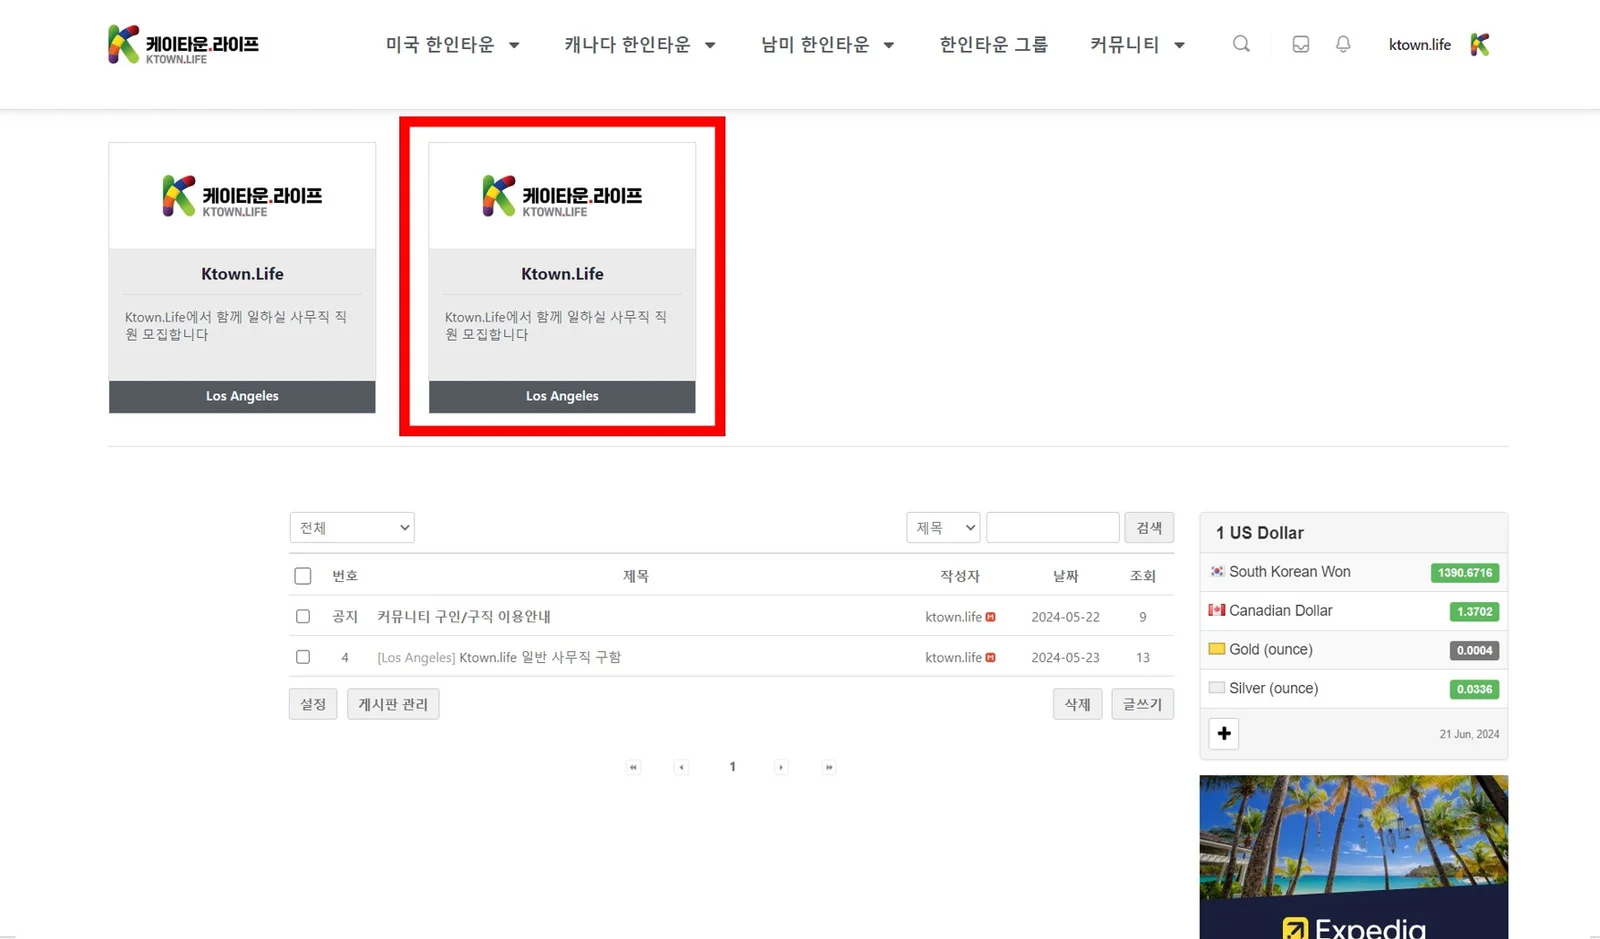Click the search magnifier icon in header

[1241, 44]
